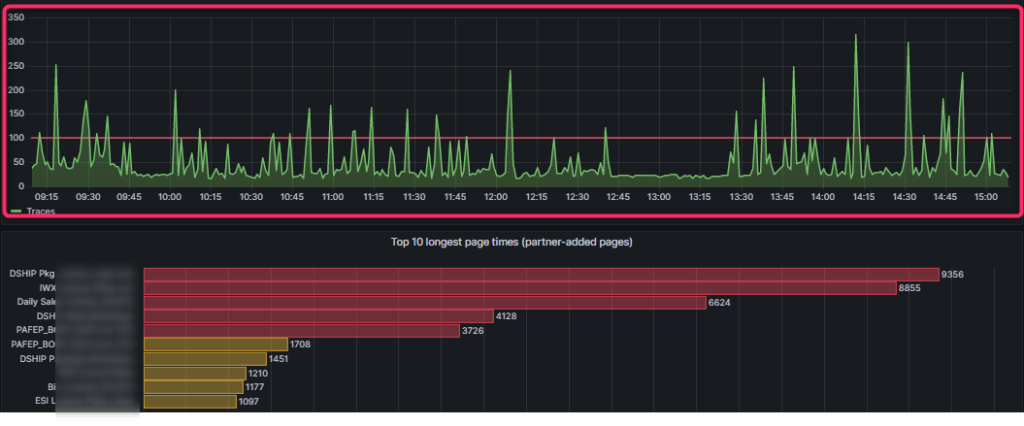Viewport: 1024px width, 426px height.
Task: Select the yellow bar valued 1210
Action: (194, 373)
